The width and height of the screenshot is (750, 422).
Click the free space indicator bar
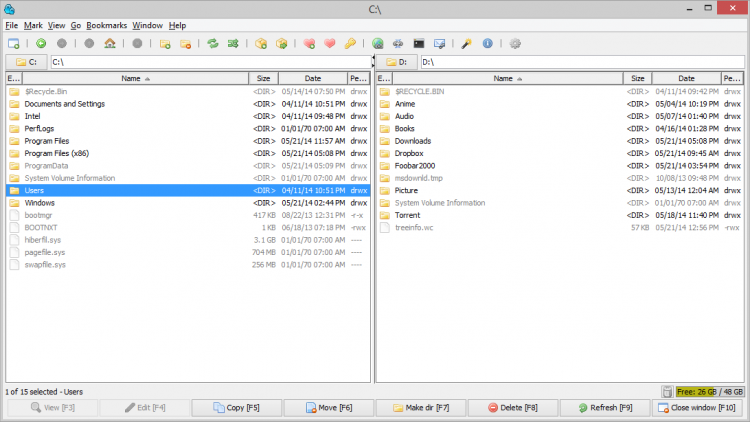point(710,392)
